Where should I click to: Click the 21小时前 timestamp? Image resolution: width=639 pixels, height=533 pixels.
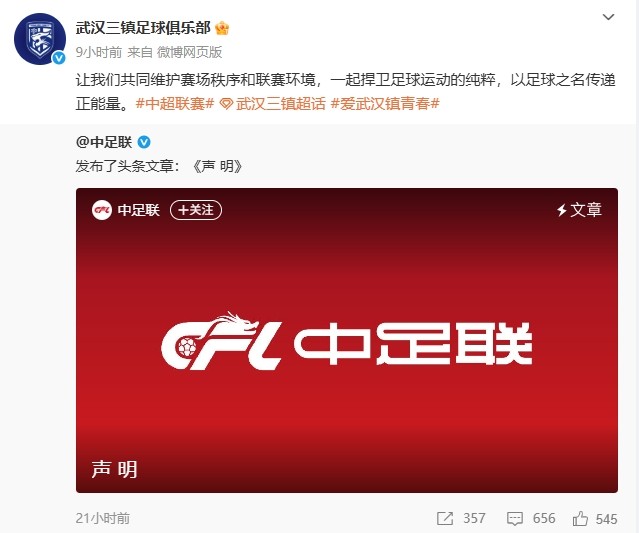pyautogui.click(x=103, y=518)
